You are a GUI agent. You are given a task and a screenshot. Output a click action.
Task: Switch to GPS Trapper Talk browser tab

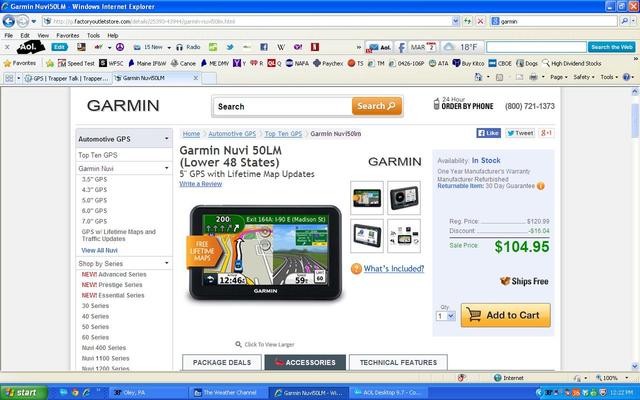[x=67, y=78]
